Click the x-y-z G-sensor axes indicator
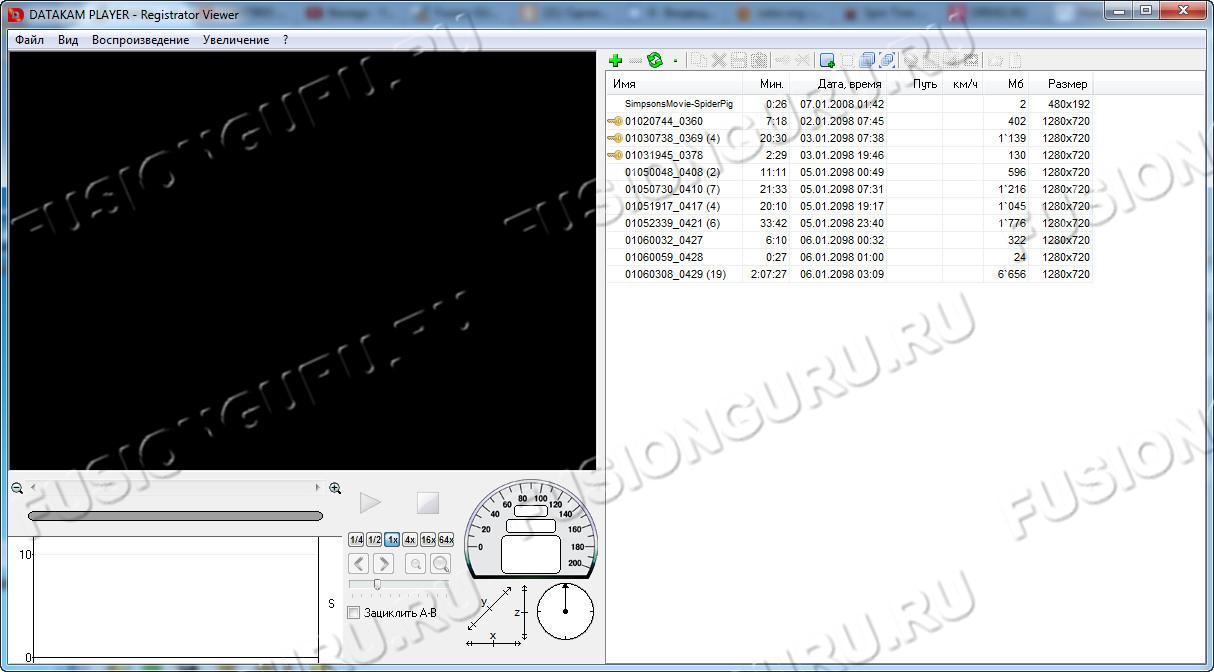This screenshot has height=672, width=1214. point(497,615)
